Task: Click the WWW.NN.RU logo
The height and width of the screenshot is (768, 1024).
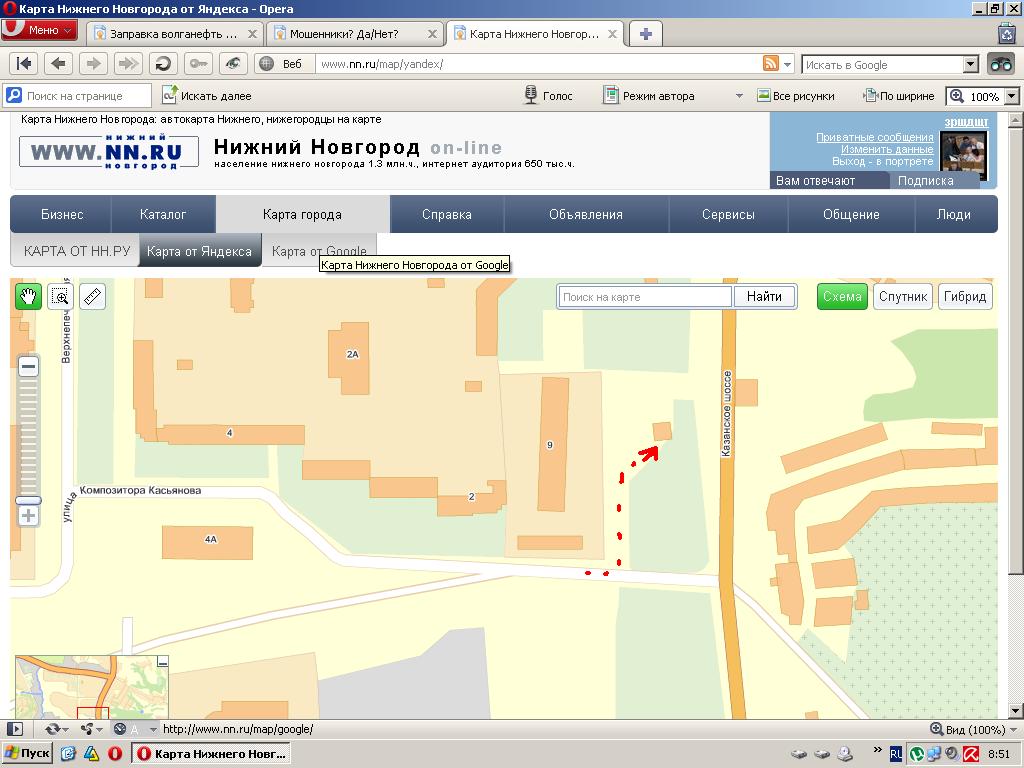Action: pos(108,152)
